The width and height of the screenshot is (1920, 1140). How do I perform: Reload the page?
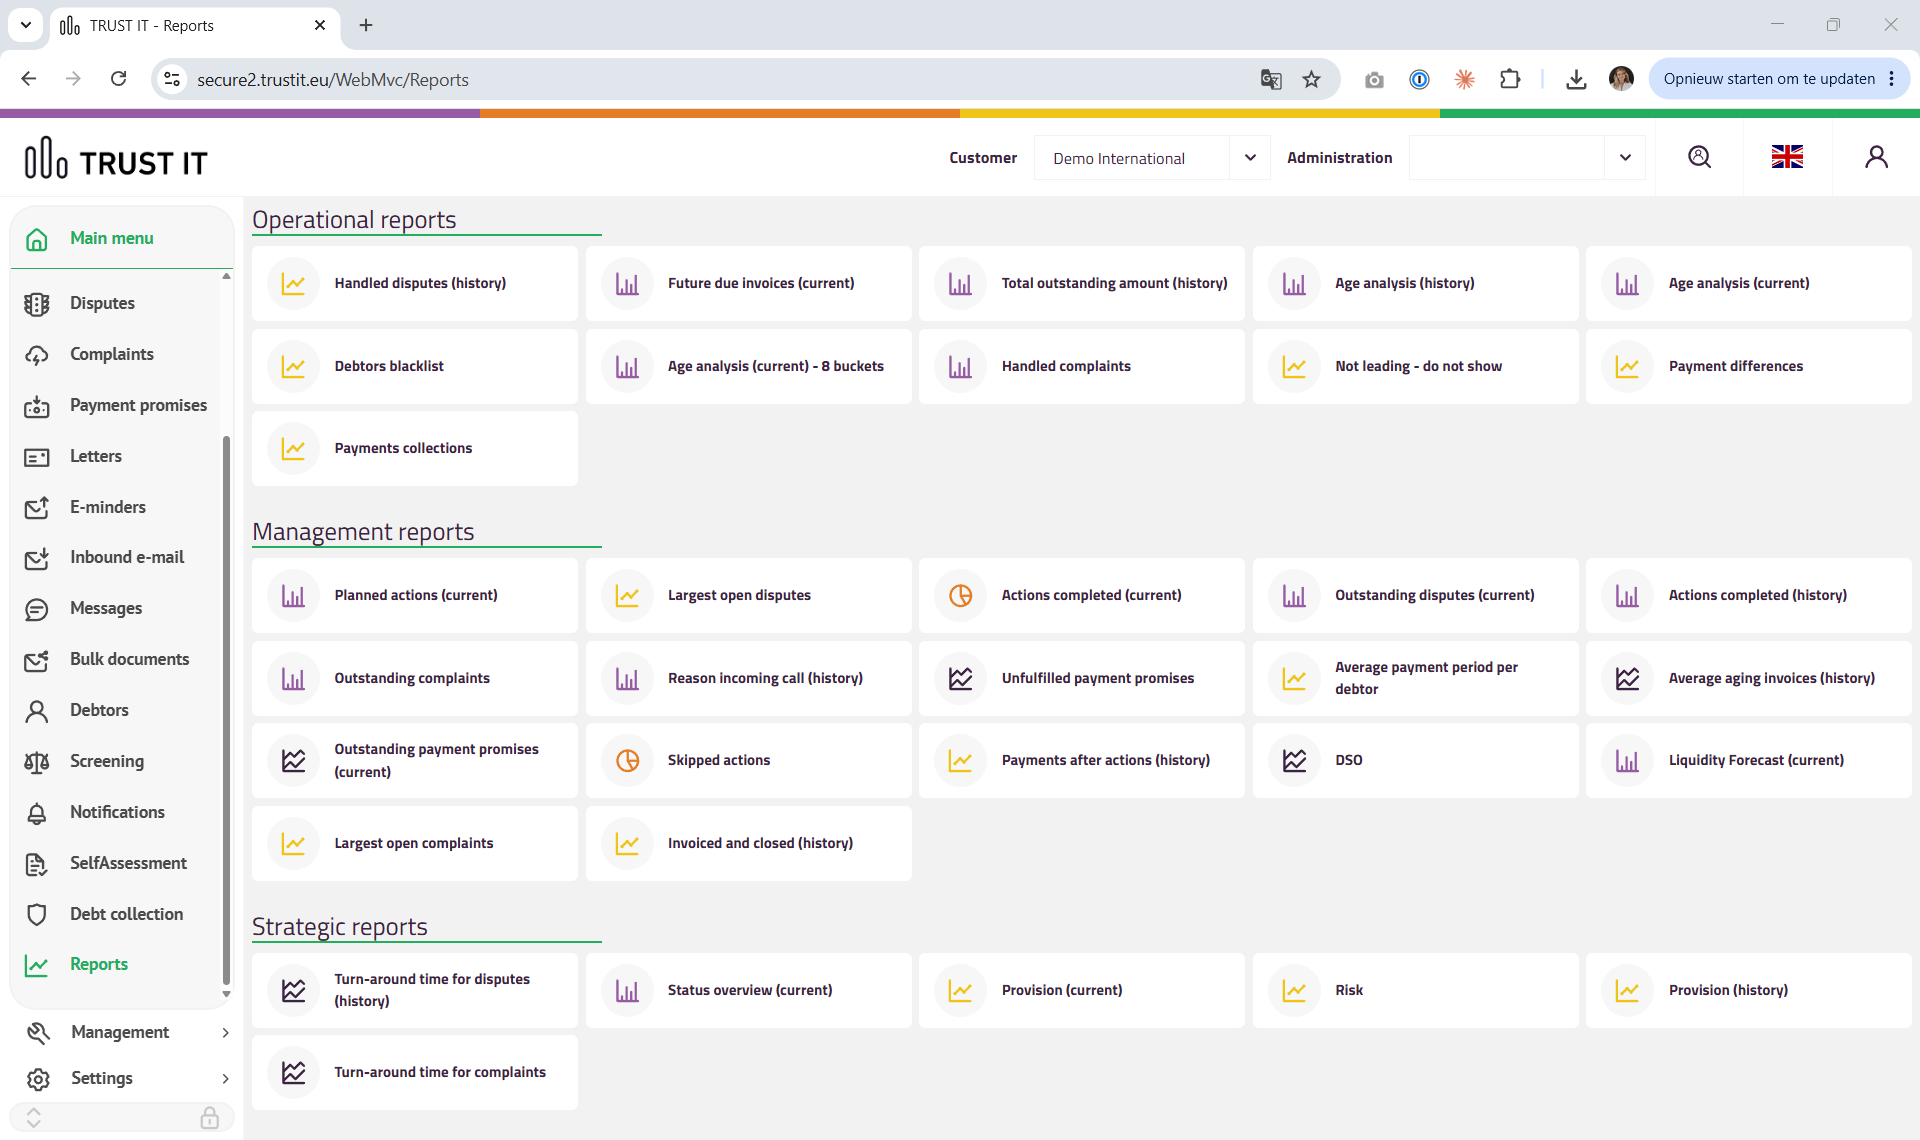coord(118,79)
